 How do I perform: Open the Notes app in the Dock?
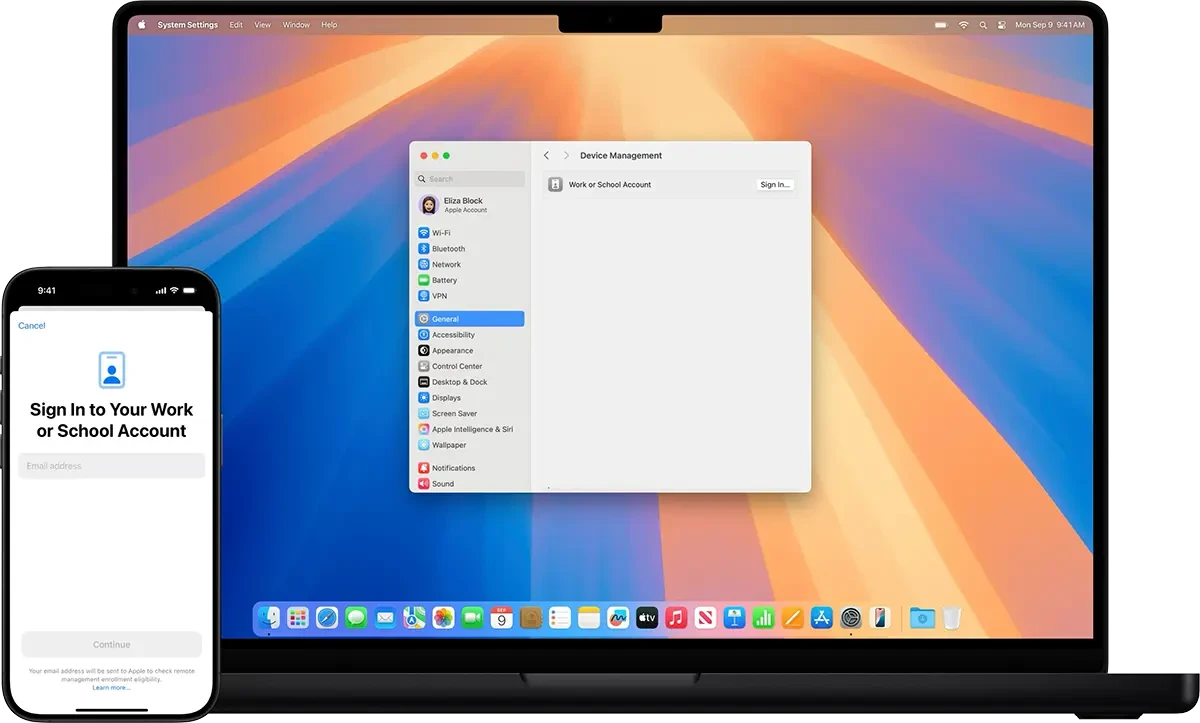pyautogui.click(x=589, y=618)
